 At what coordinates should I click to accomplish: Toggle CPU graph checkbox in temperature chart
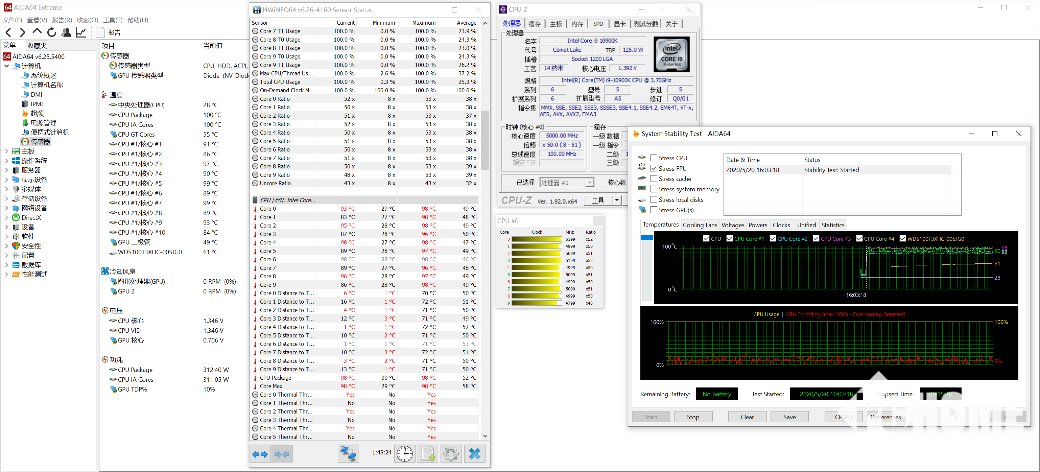point(706,239)
